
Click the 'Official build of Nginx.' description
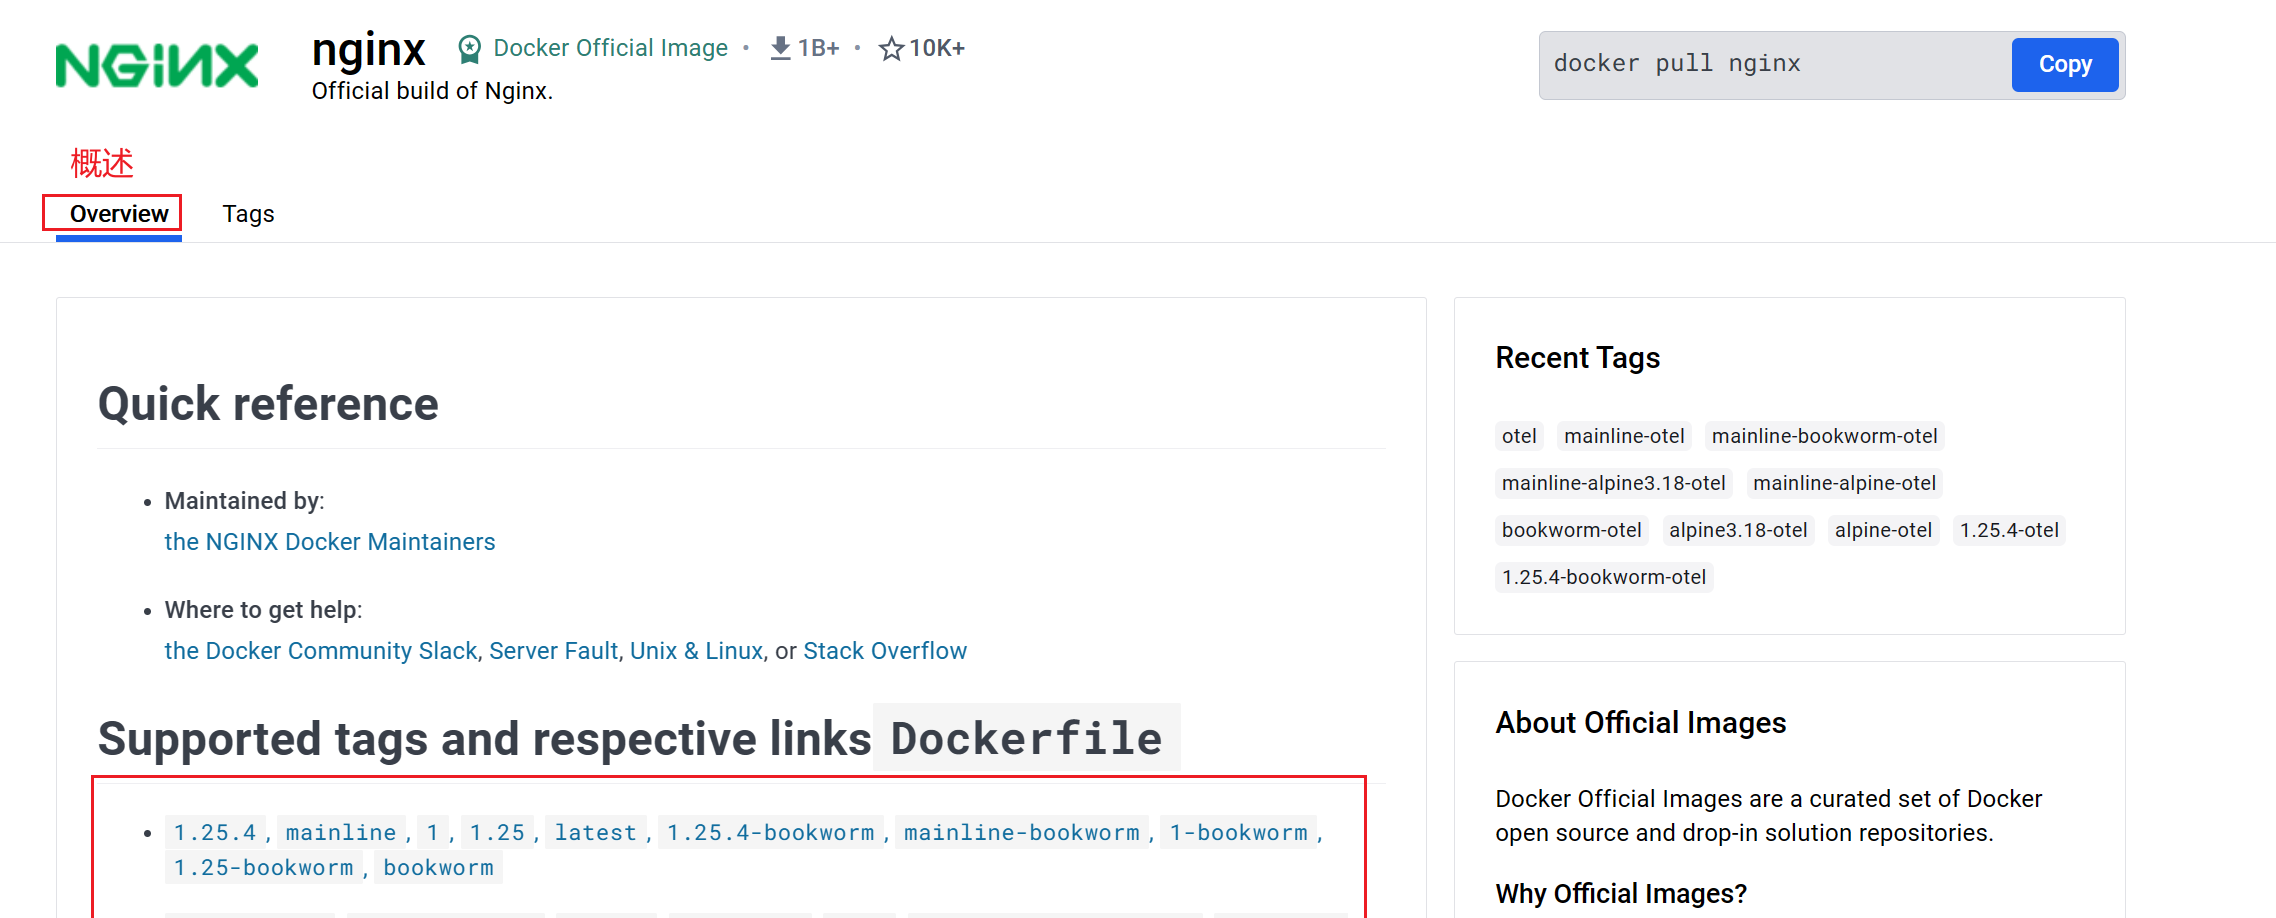432,91
